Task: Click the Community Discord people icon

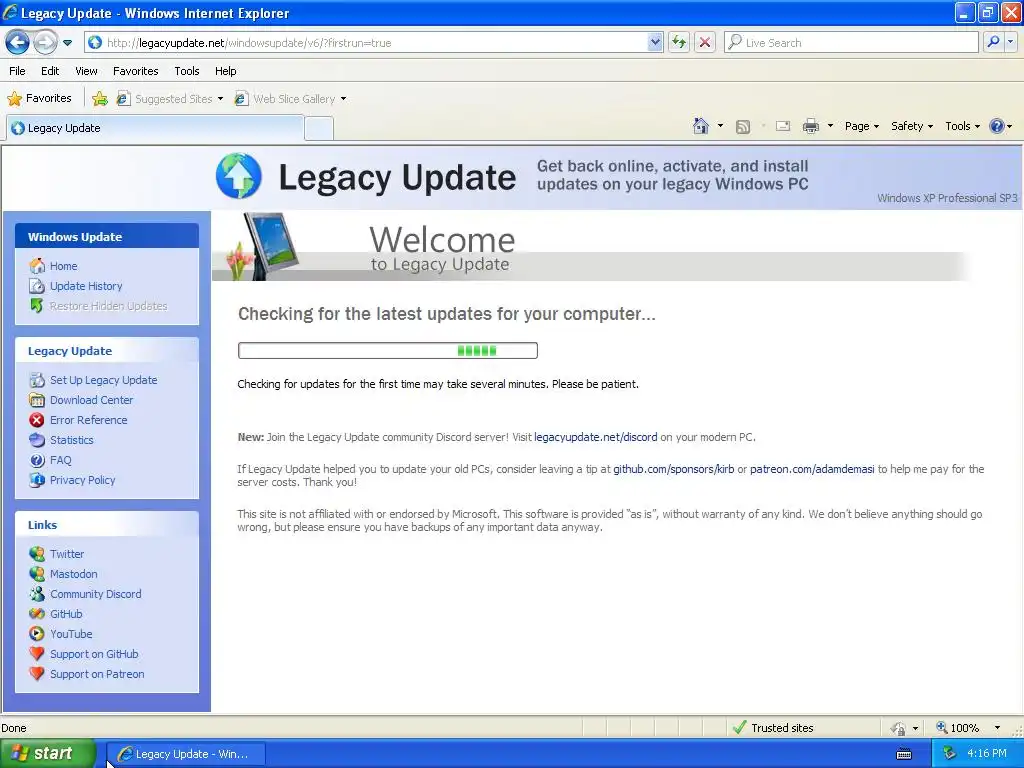Action: tap(37, 594)
